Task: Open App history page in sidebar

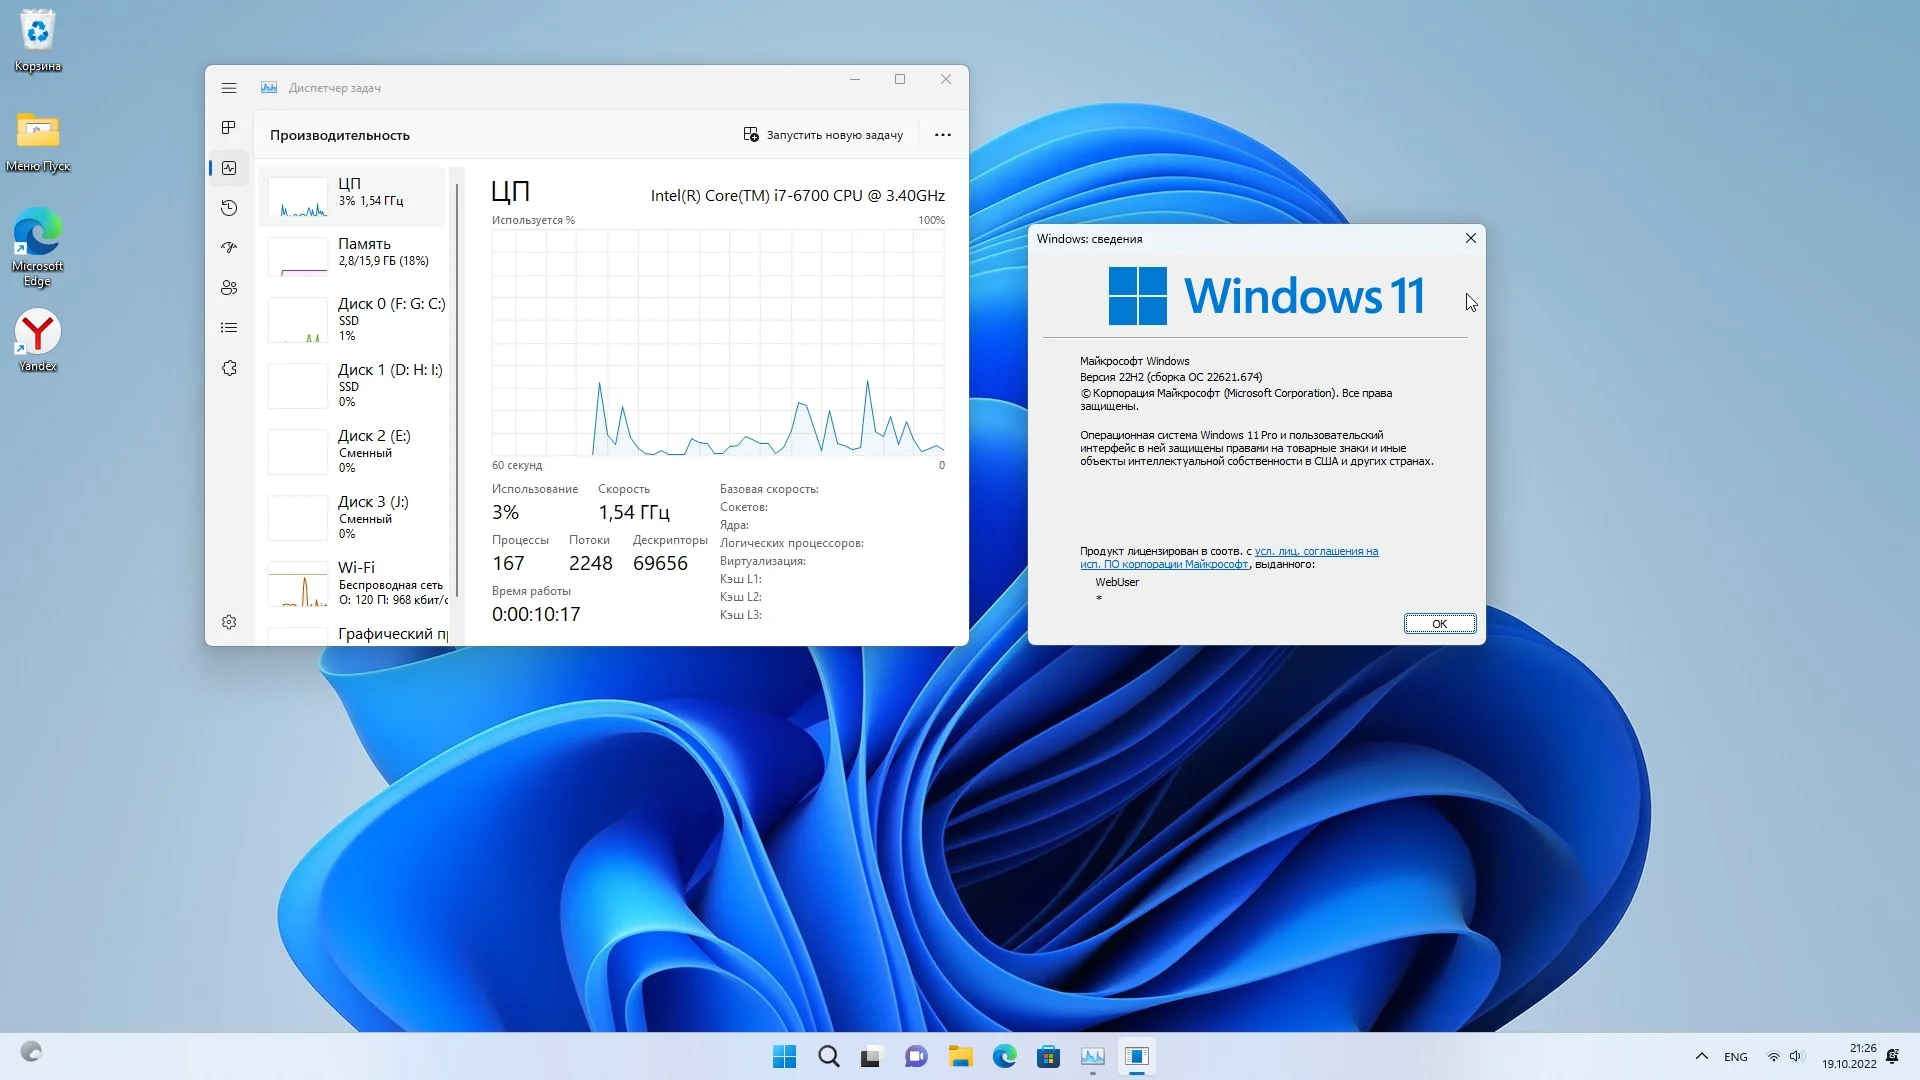Action: pyautogui.click(x=229, y=207)
